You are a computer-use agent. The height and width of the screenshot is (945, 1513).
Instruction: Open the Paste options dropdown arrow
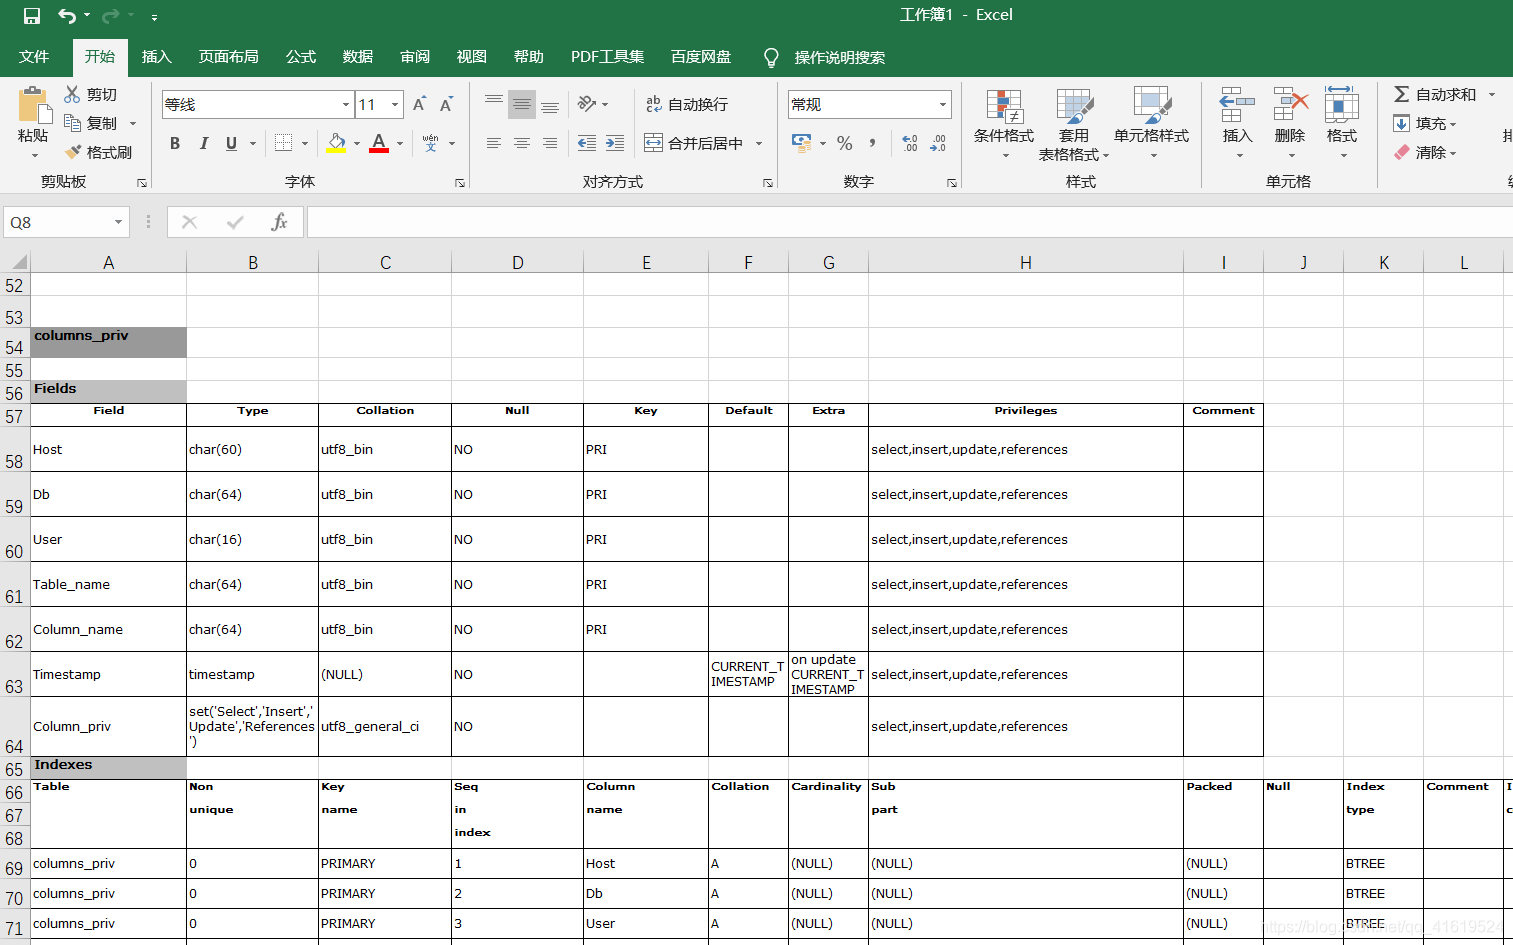click(x=34, y=155)
